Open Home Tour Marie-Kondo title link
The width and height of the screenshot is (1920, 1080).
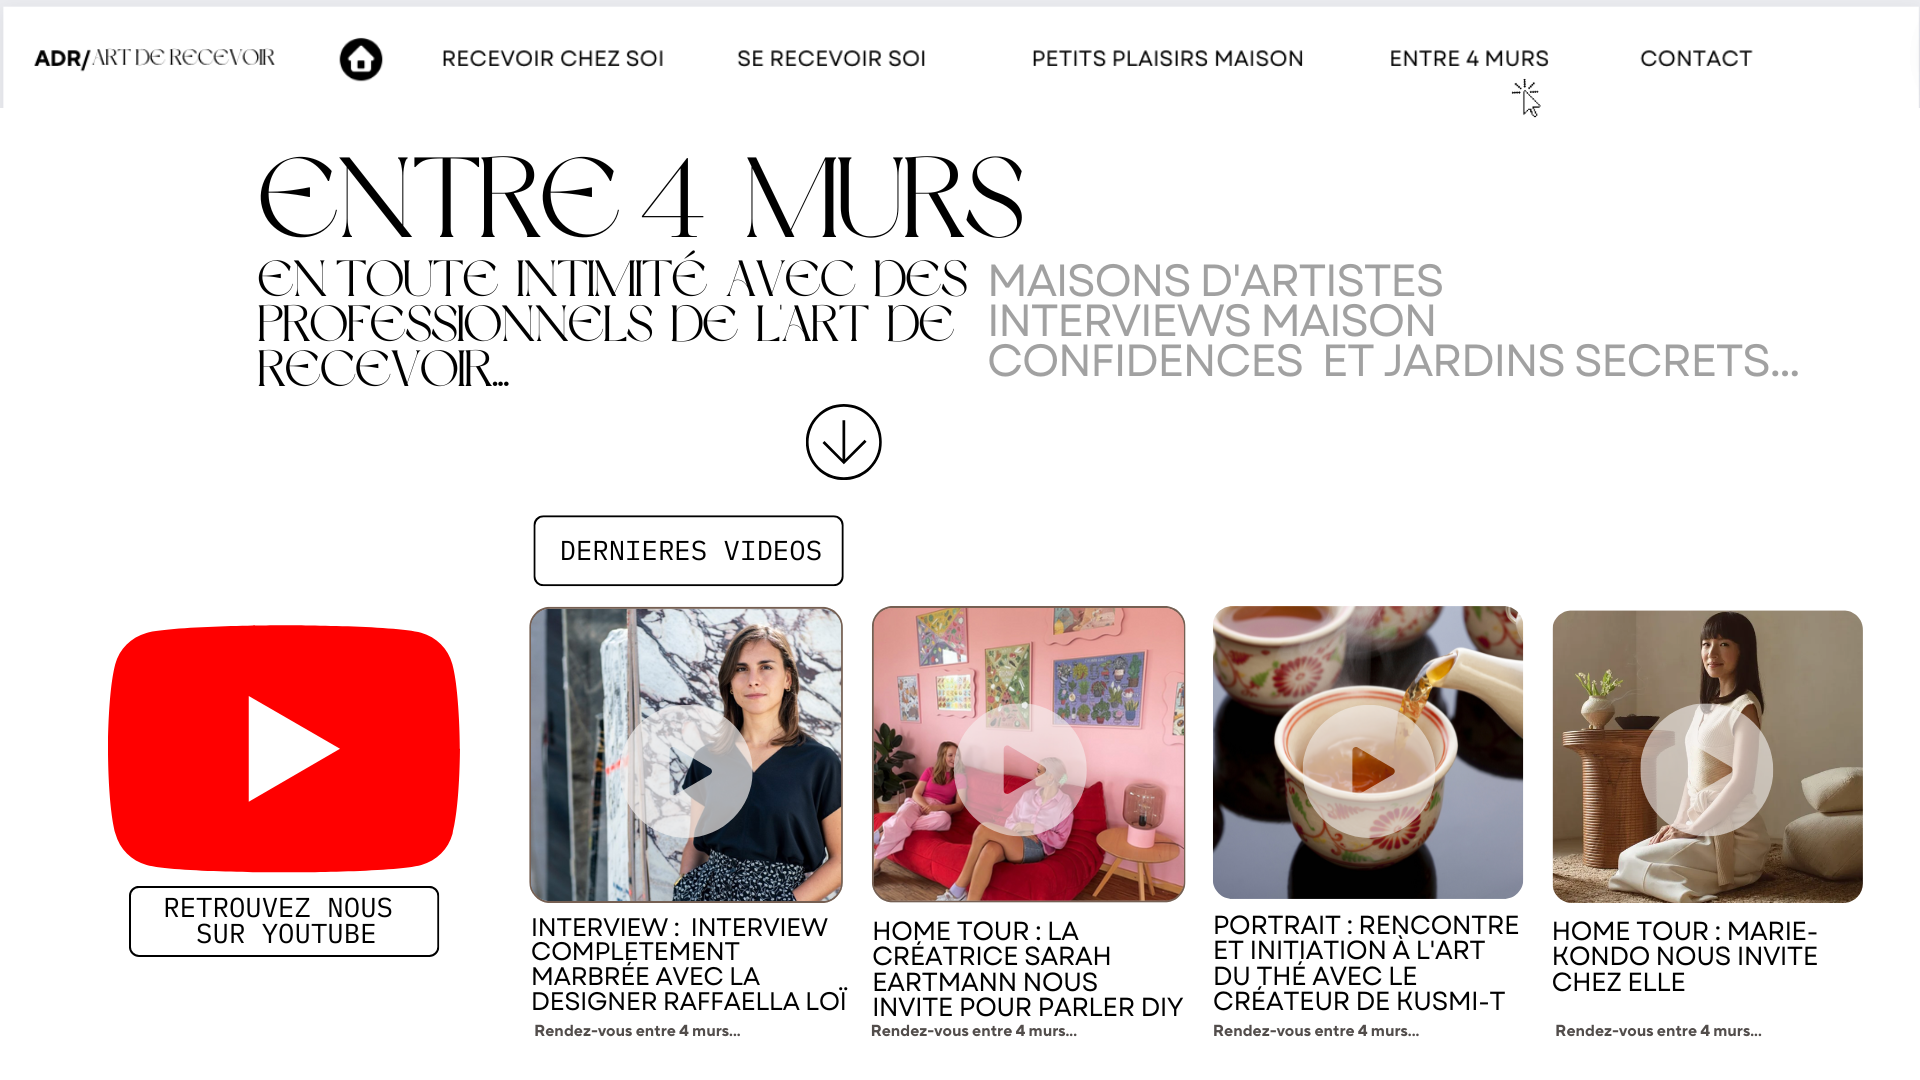pyautogui.click(x=1685, y=957)
